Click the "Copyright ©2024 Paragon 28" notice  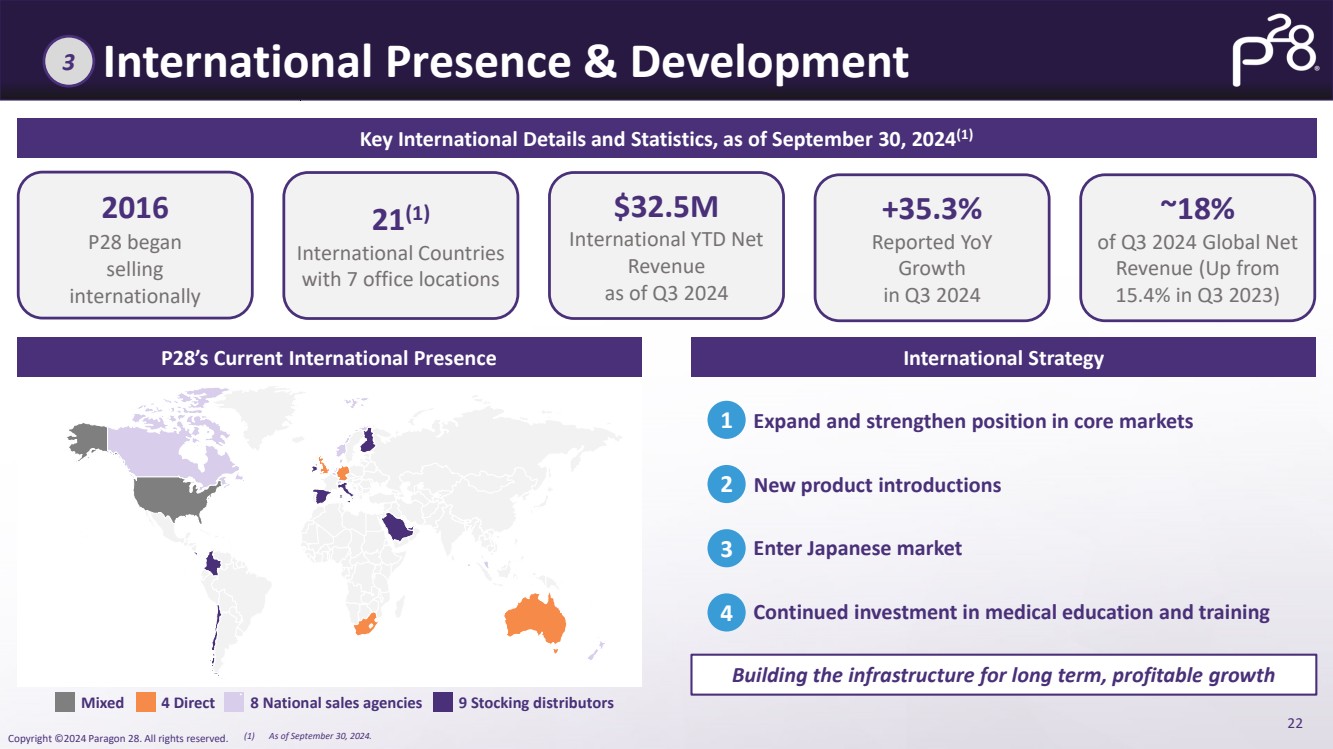coord(119,739)
